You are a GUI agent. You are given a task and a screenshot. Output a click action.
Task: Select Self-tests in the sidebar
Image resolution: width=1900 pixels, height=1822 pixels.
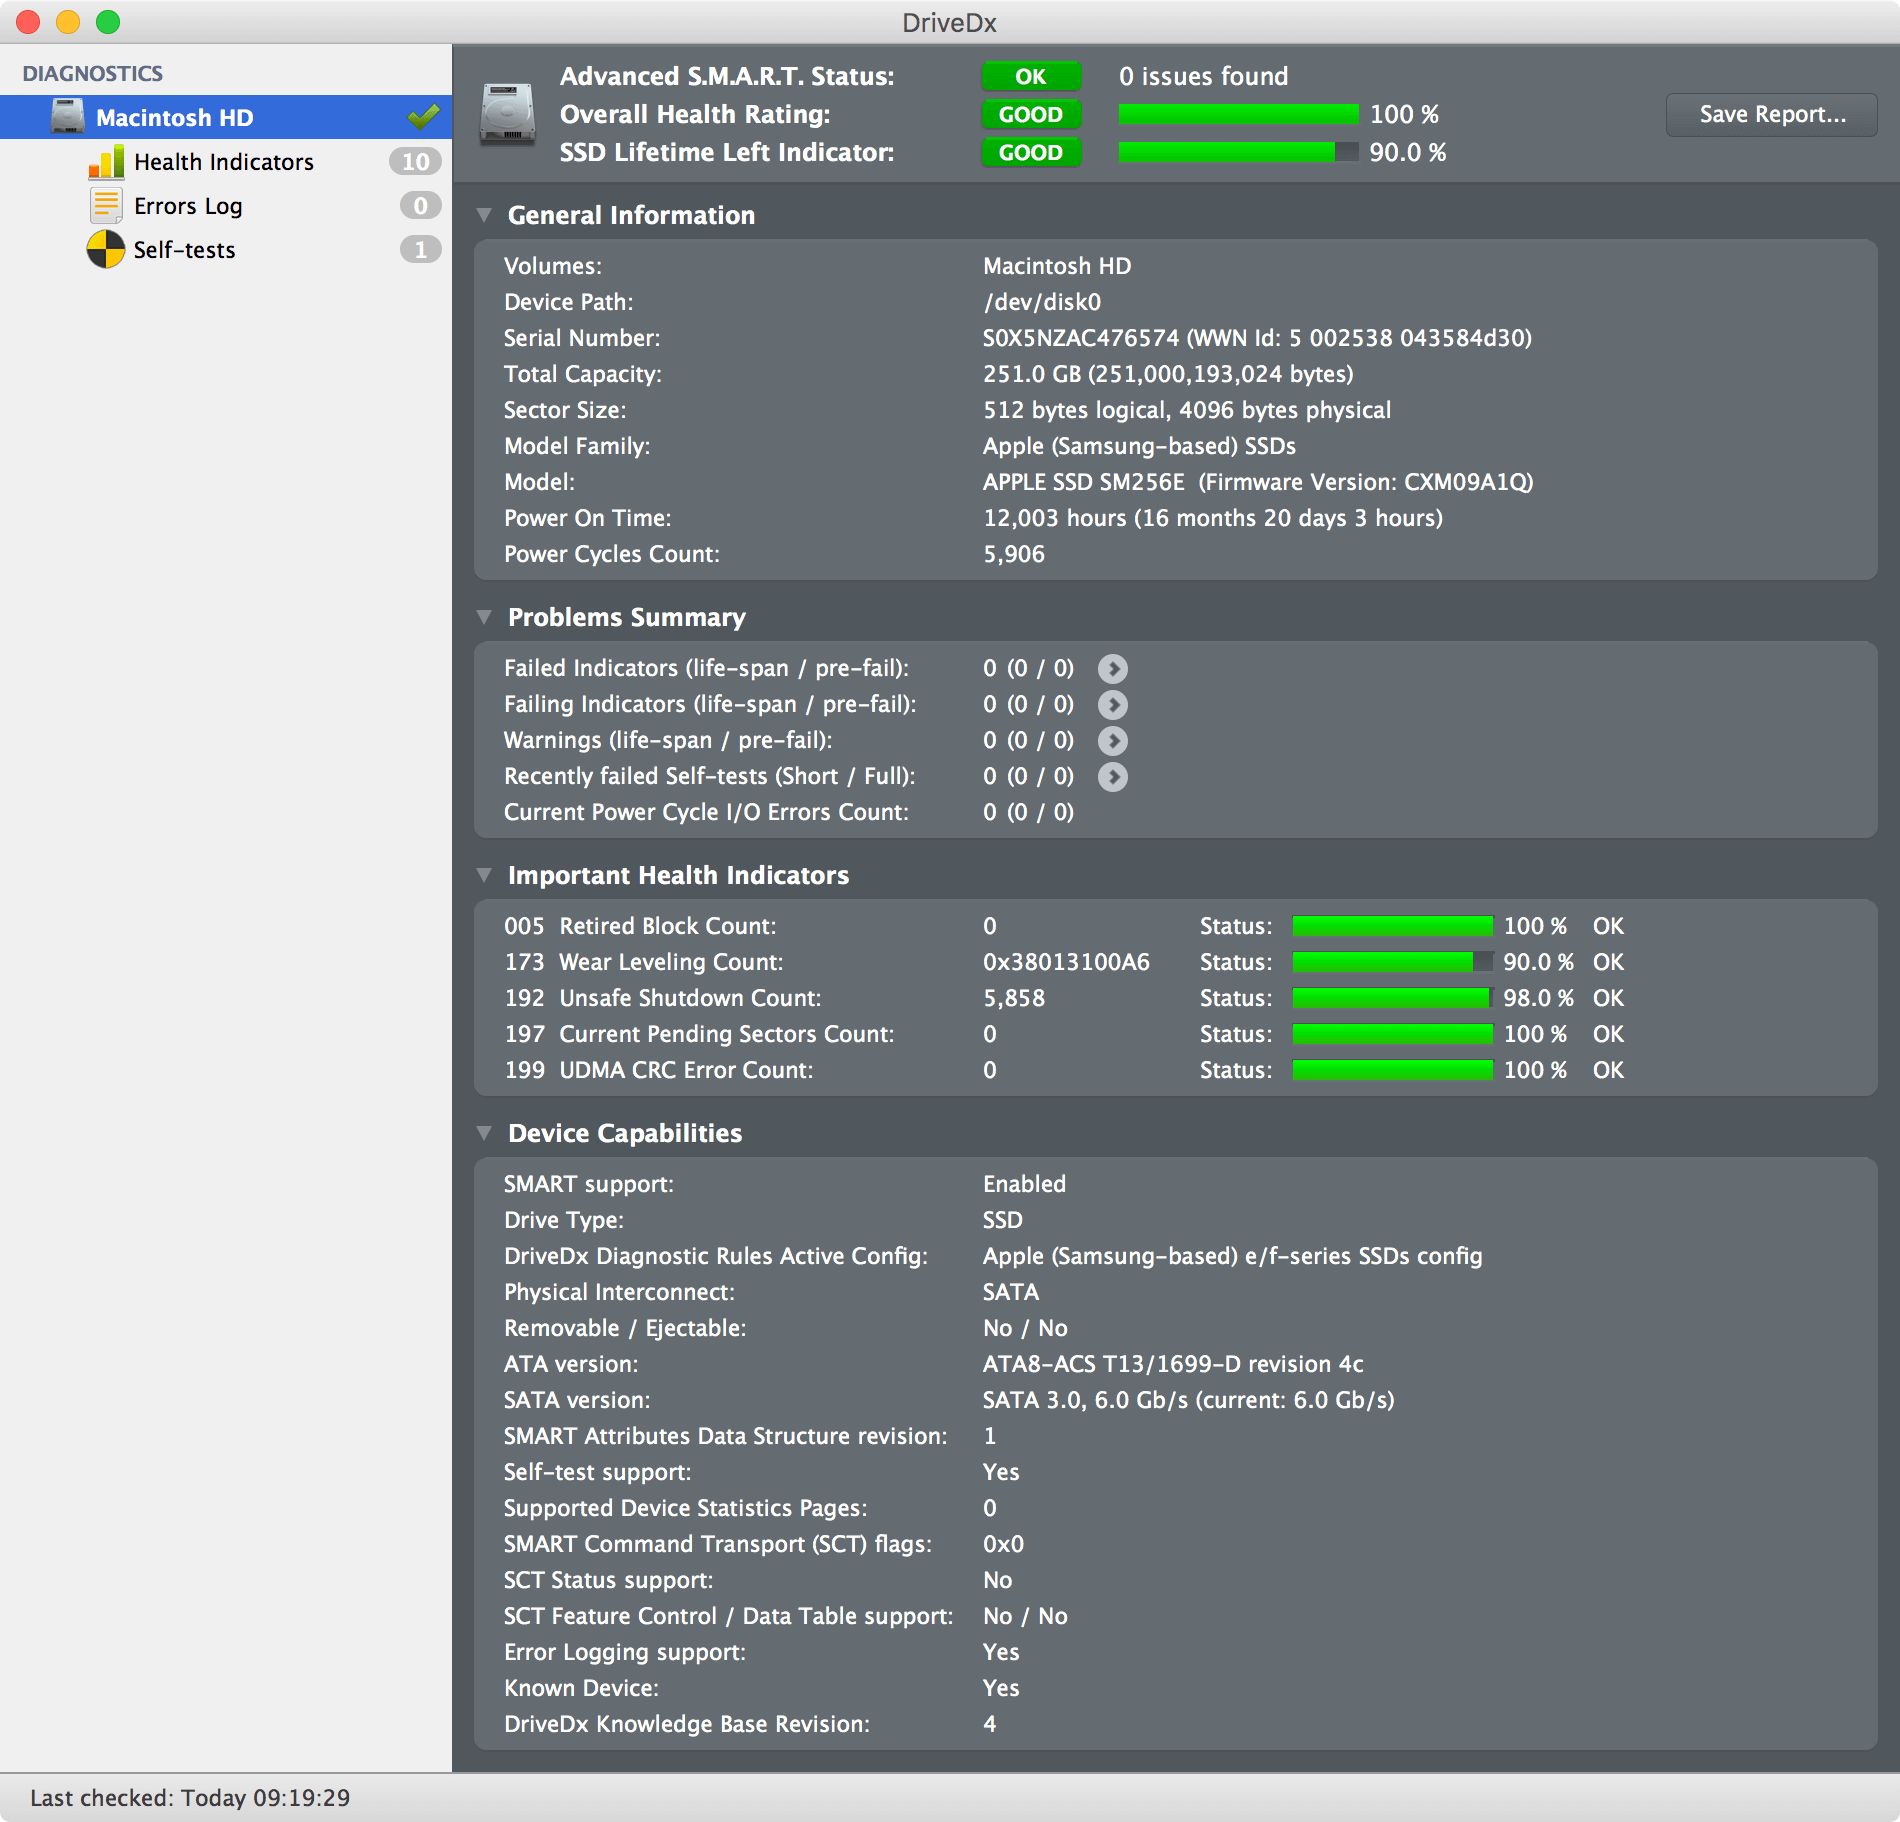[x=185, y=250]
